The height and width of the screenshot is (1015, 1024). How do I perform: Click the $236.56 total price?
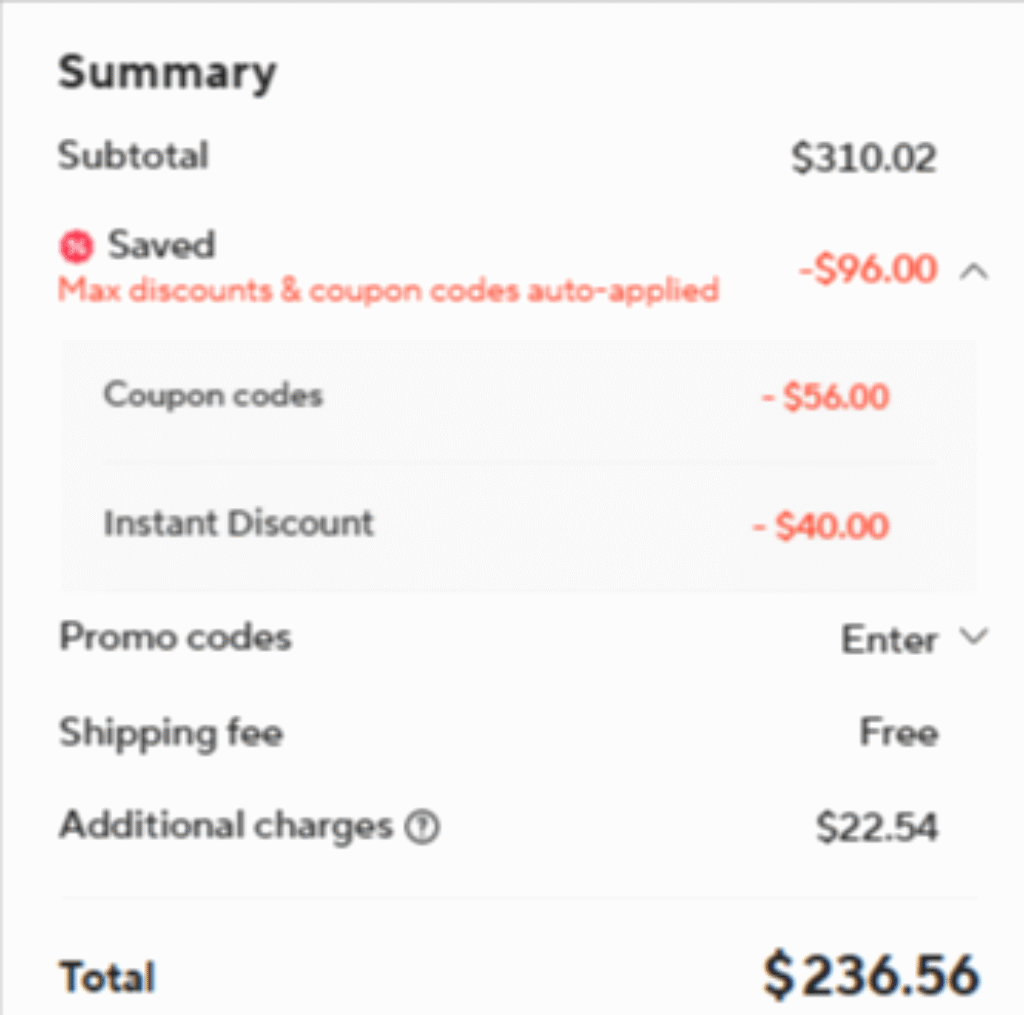pyautogui.click(x=871, y=974)
